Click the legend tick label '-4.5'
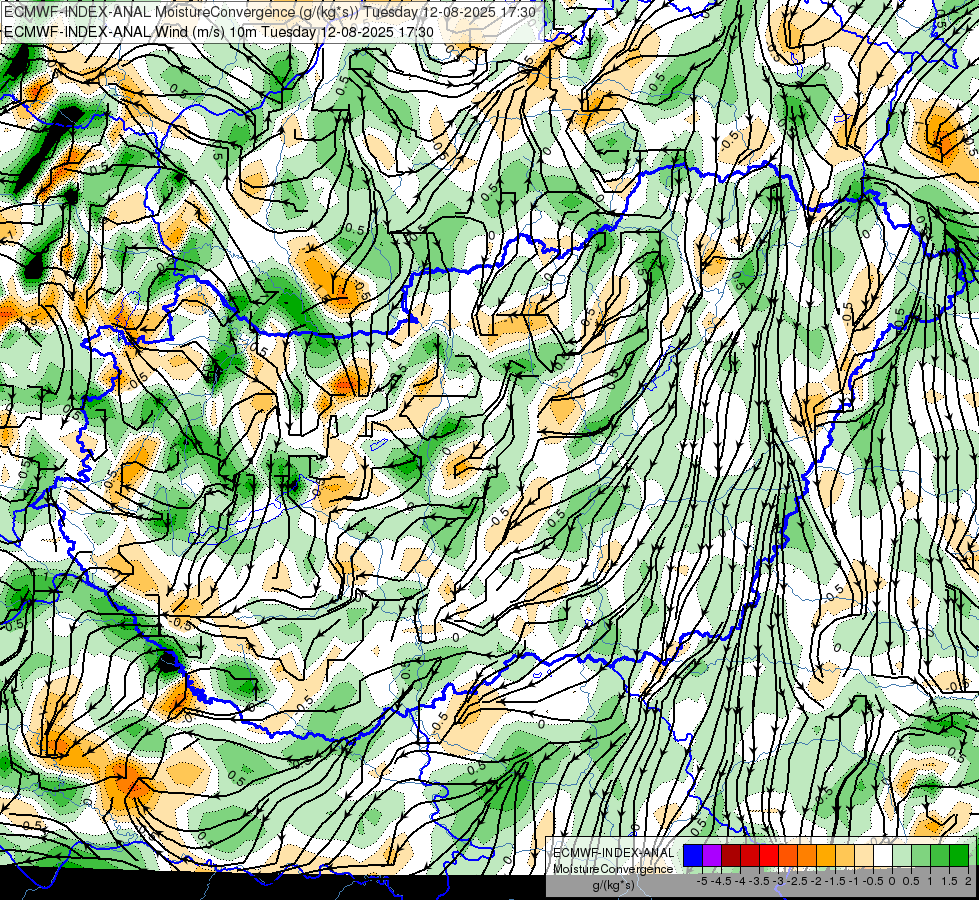The width and height of the screenshot is (979, 900). 721,881
